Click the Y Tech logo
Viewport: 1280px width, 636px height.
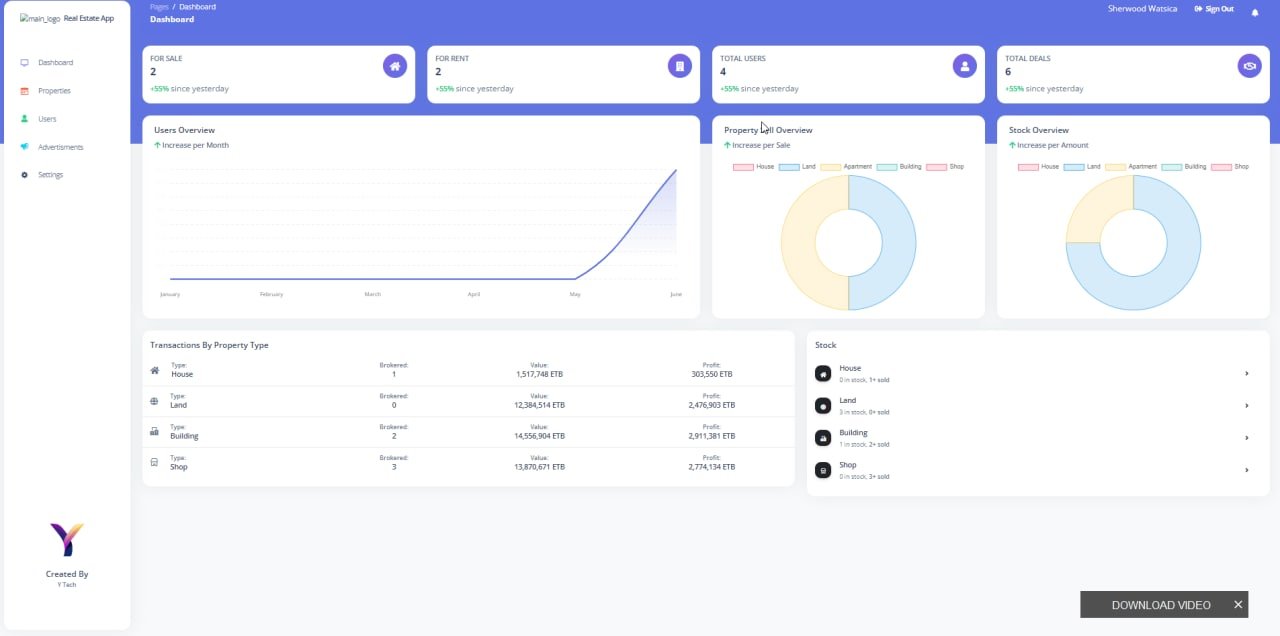[67, 540]
